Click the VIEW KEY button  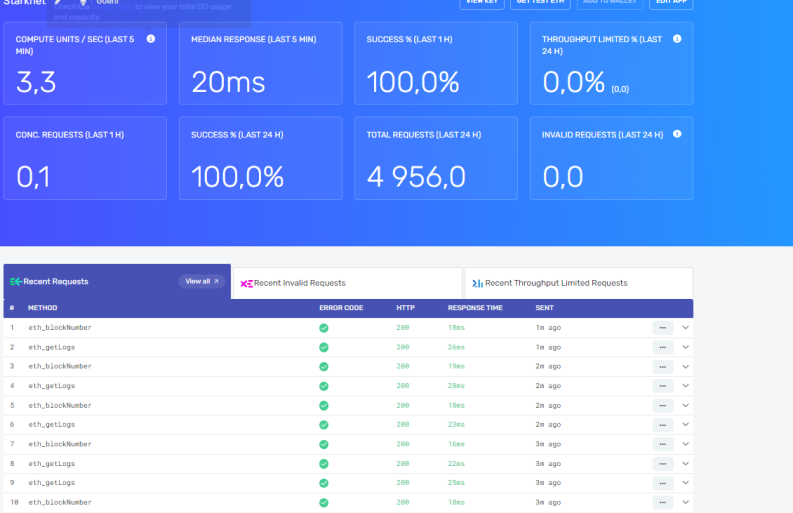pyautogui.click(x=482, y=3)
